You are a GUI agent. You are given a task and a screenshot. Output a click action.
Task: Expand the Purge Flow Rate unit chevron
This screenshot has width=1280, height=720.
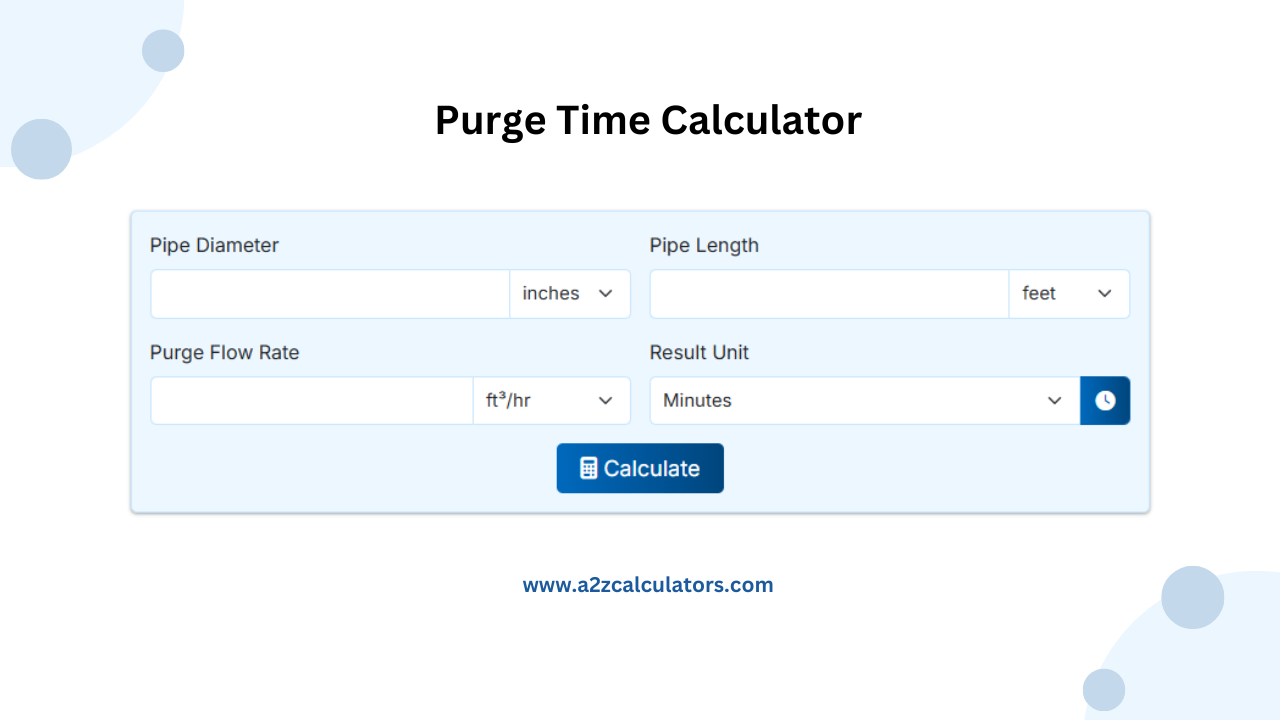pos(606,400)
